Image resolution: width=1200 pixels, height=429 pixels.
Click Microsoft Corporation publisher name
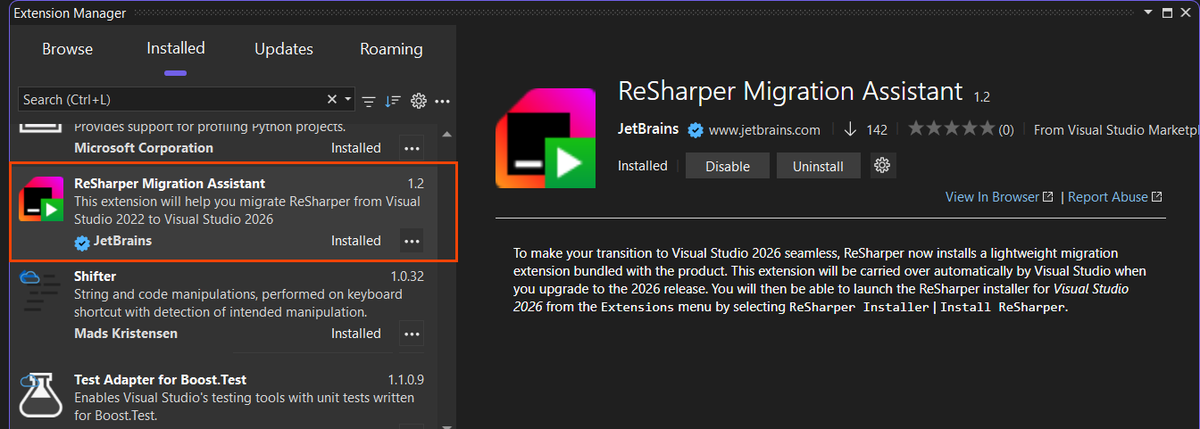144,148
